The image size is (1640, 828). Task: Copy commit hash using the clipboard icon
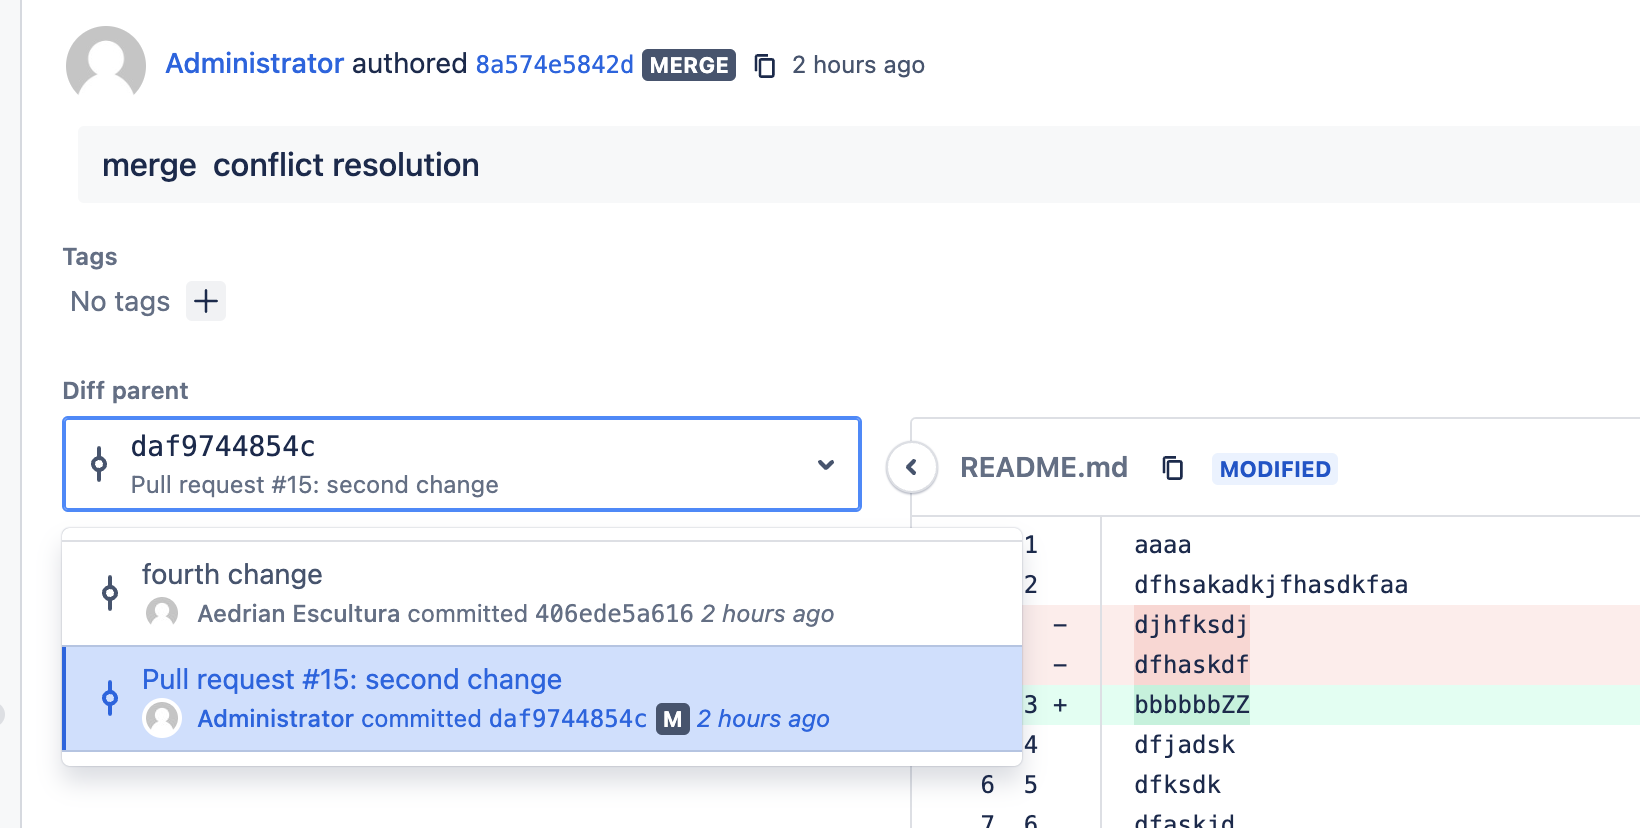(x=765, y=65)
